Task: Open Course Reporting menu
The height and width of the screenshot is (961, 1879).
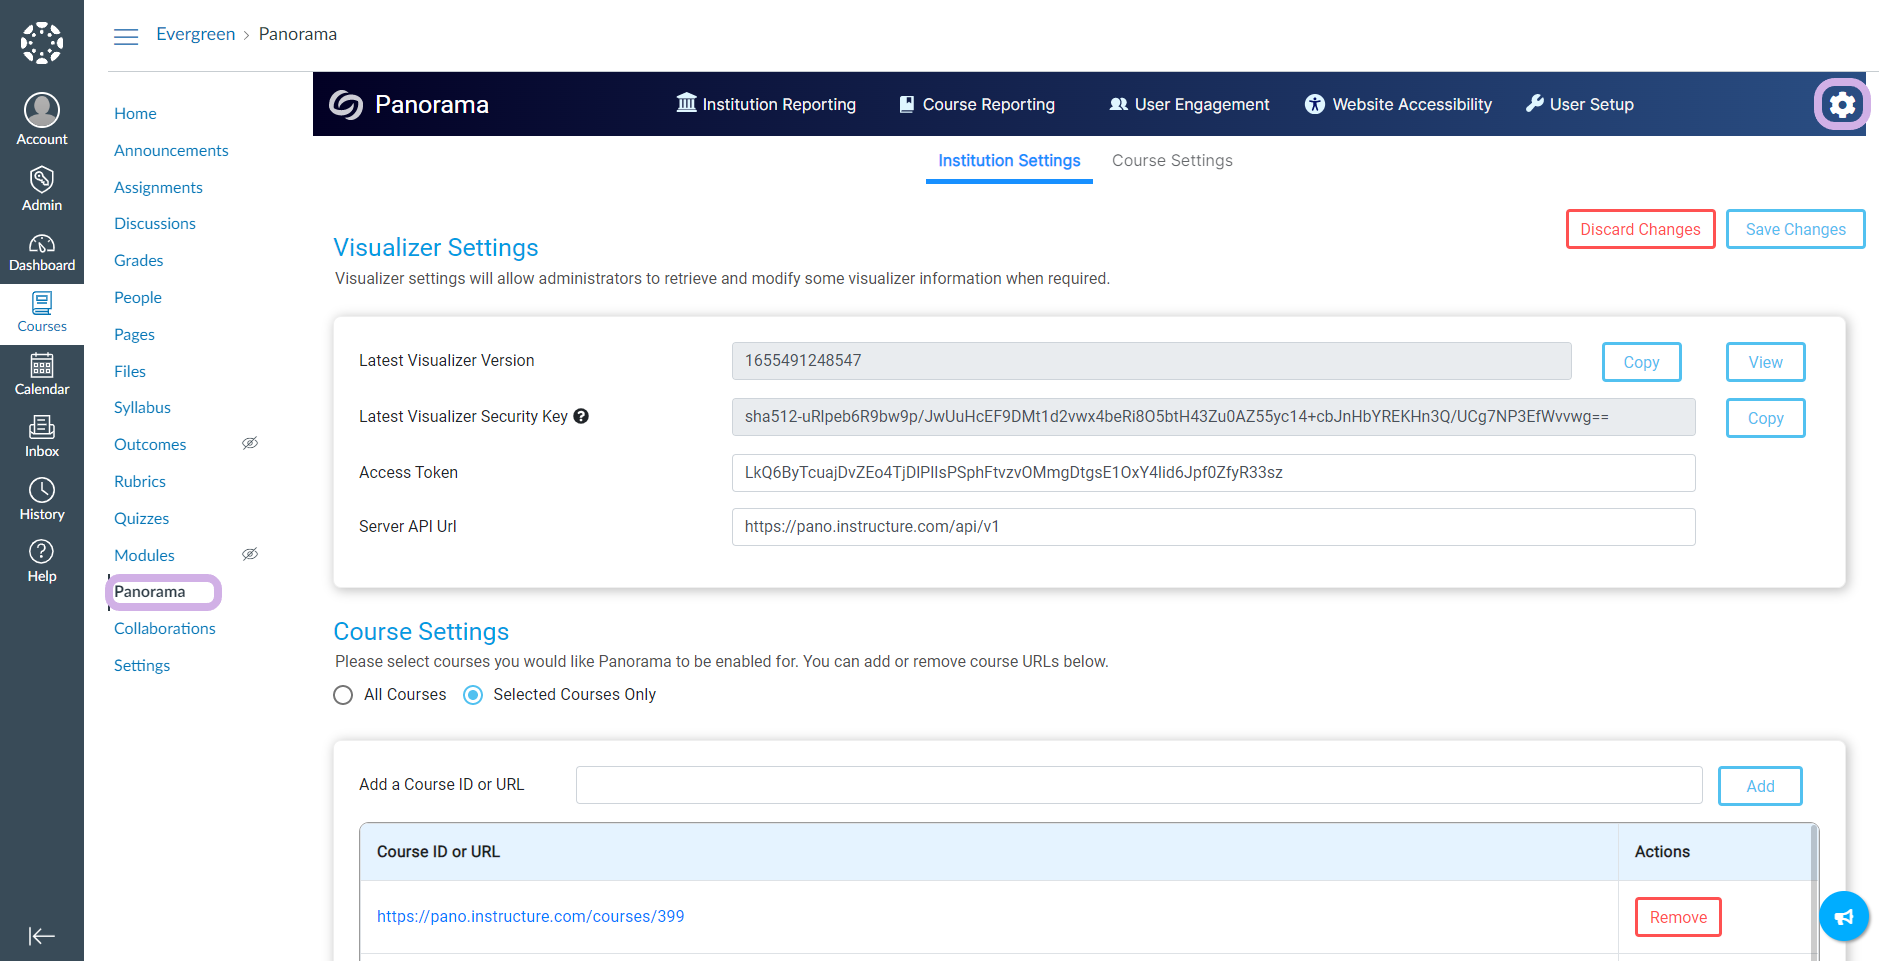Action: [x=977, y=104]
